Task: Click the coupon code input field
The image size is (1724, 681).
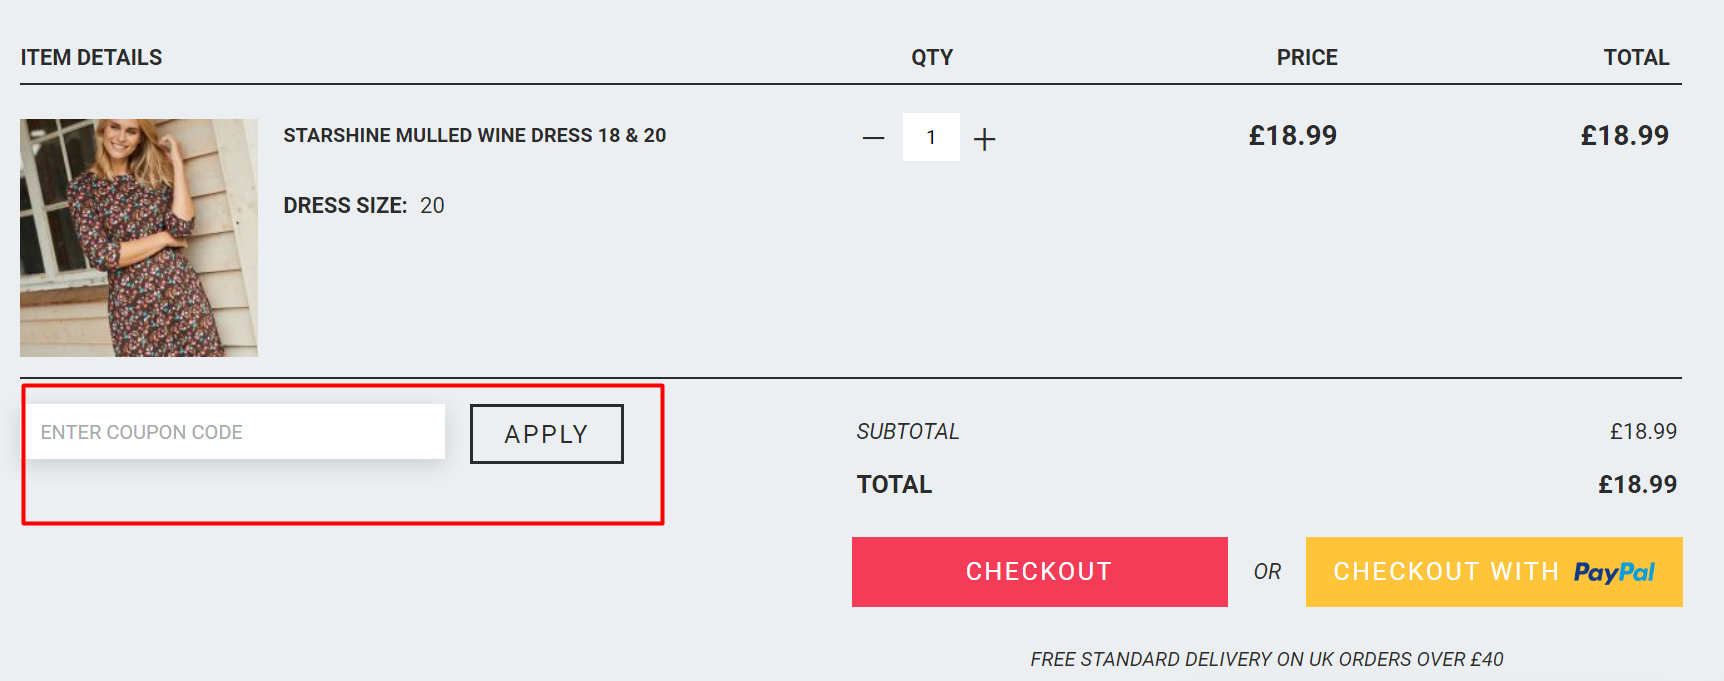Action: coord(236,431)
